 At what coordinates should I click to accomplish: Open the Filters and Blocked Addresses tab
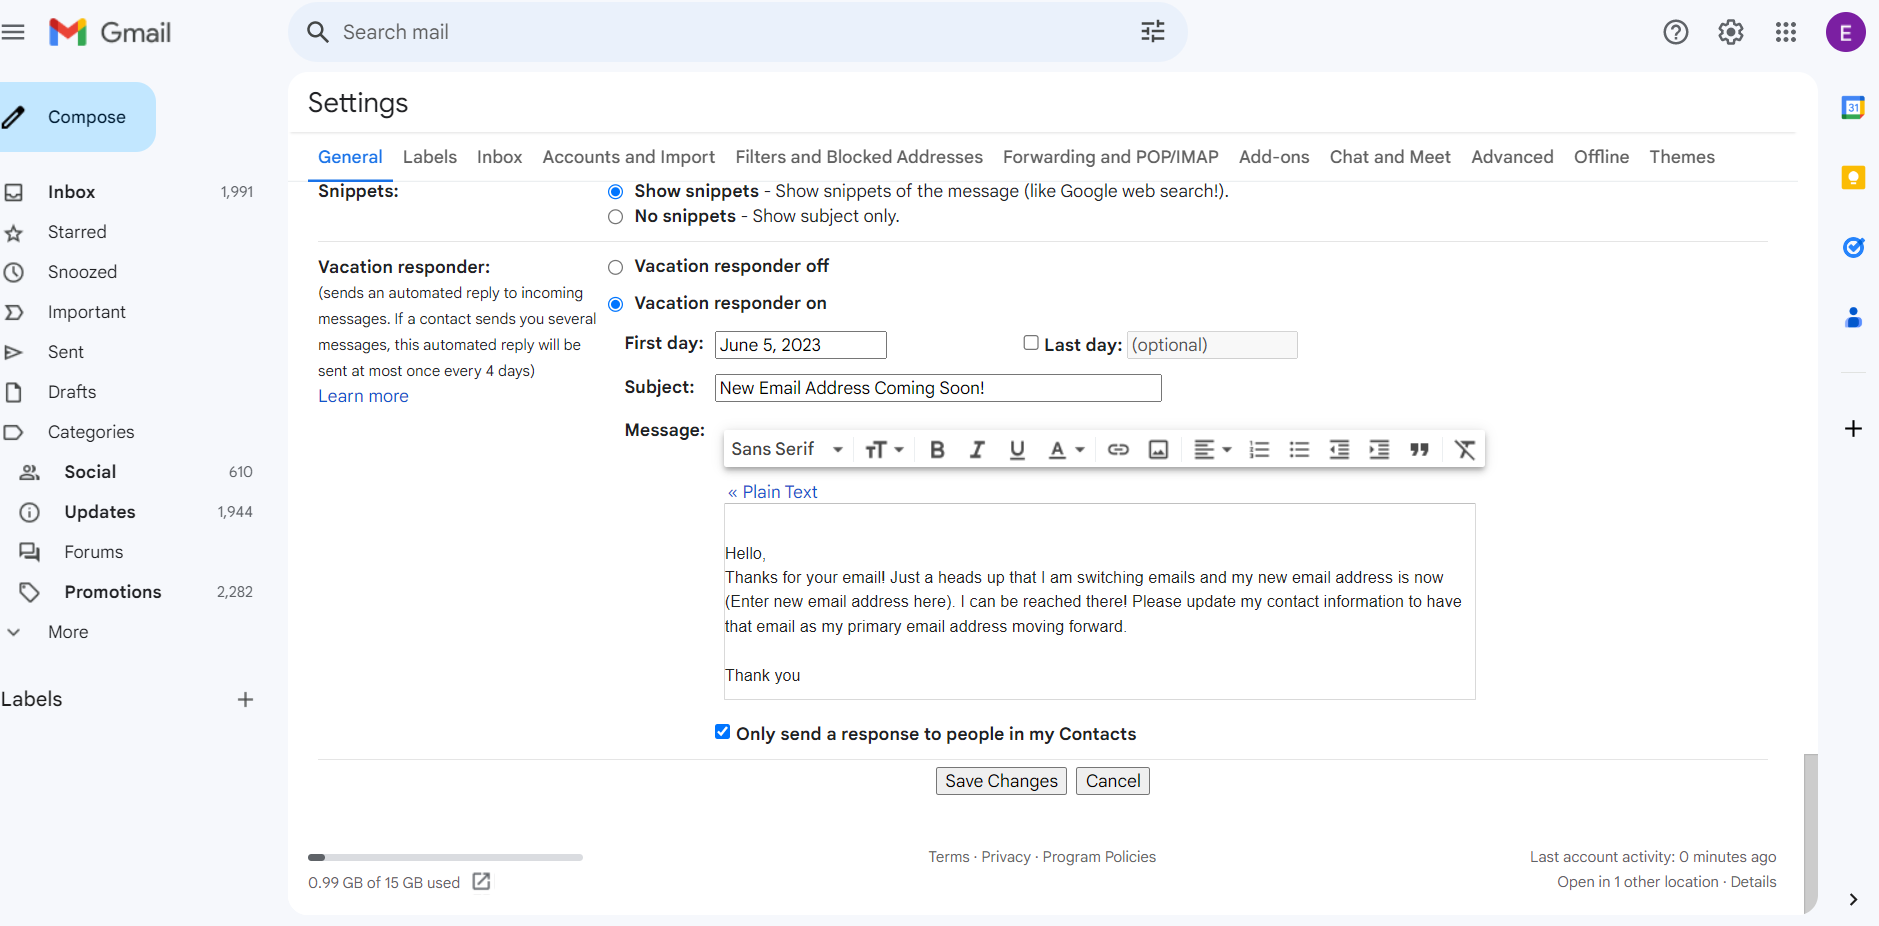(x=858, y=157)
